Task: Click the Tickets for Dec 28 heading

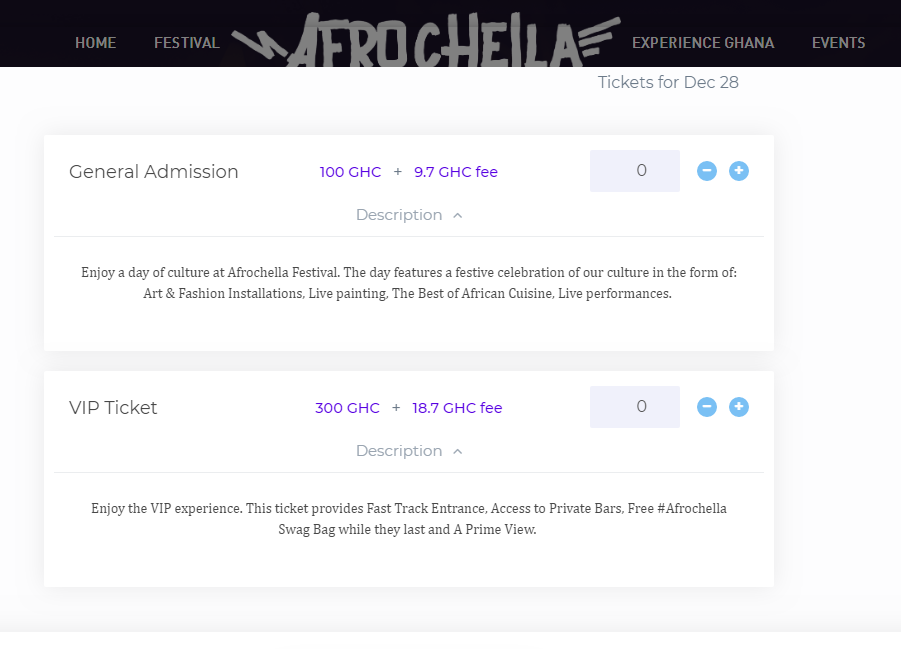Action: [668, 82]
